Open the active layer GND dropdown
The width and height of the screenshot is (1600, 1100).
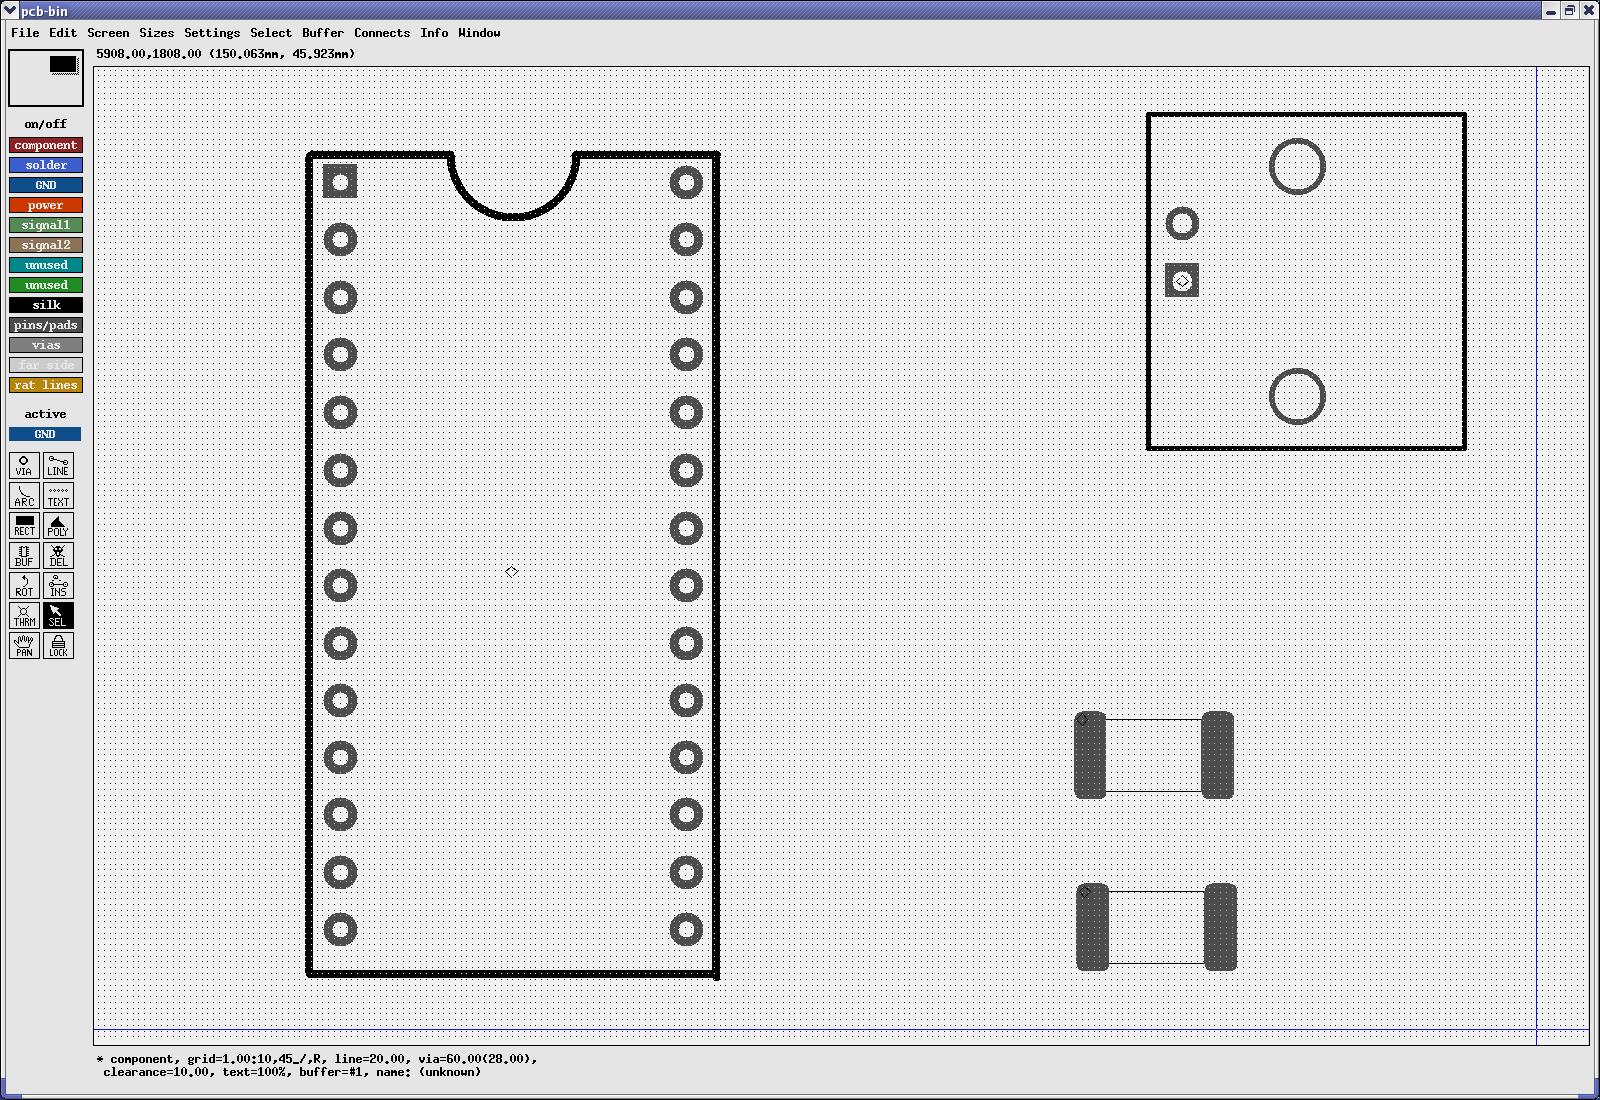[45, 434]
